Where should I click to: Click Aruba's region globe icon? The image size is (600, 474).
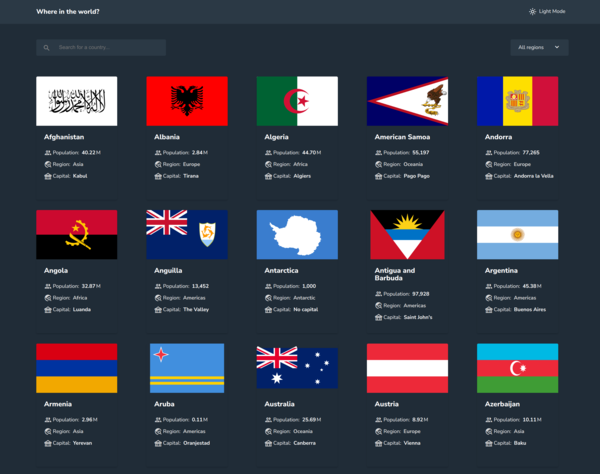tap(158, 432)
